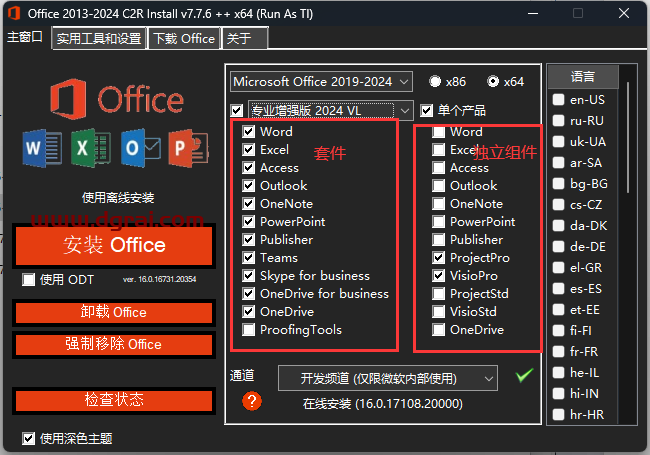Open the 实用工具和设置 tab

(x=99, y=39)
